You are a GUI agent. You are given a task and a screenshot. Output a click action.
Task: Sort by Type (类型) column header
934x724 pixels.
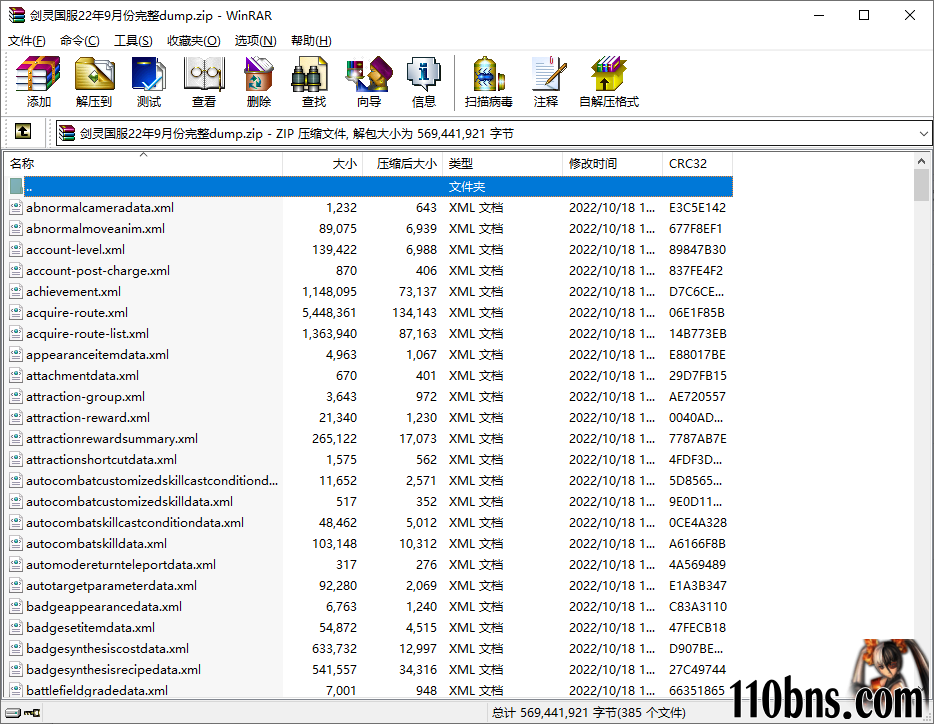tap(502, 163)
